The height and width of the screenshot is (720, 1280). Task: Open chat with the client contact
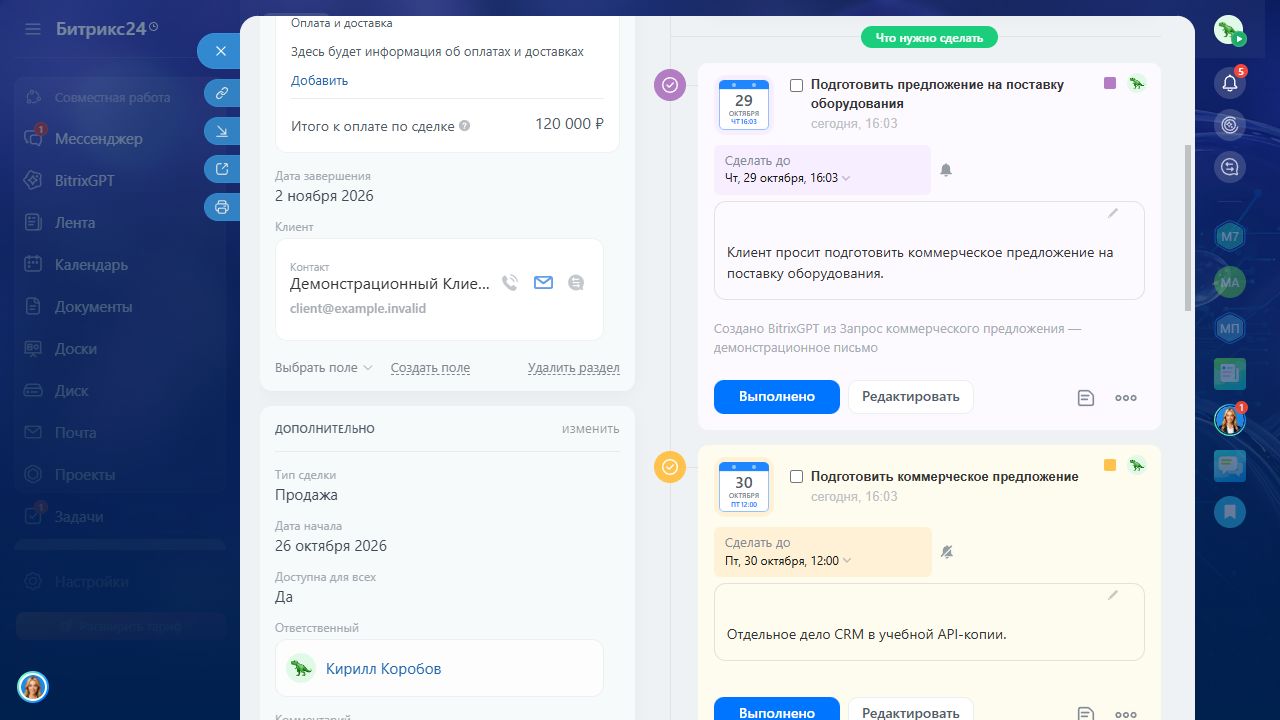pyautogui.click(x=576, y=283)
